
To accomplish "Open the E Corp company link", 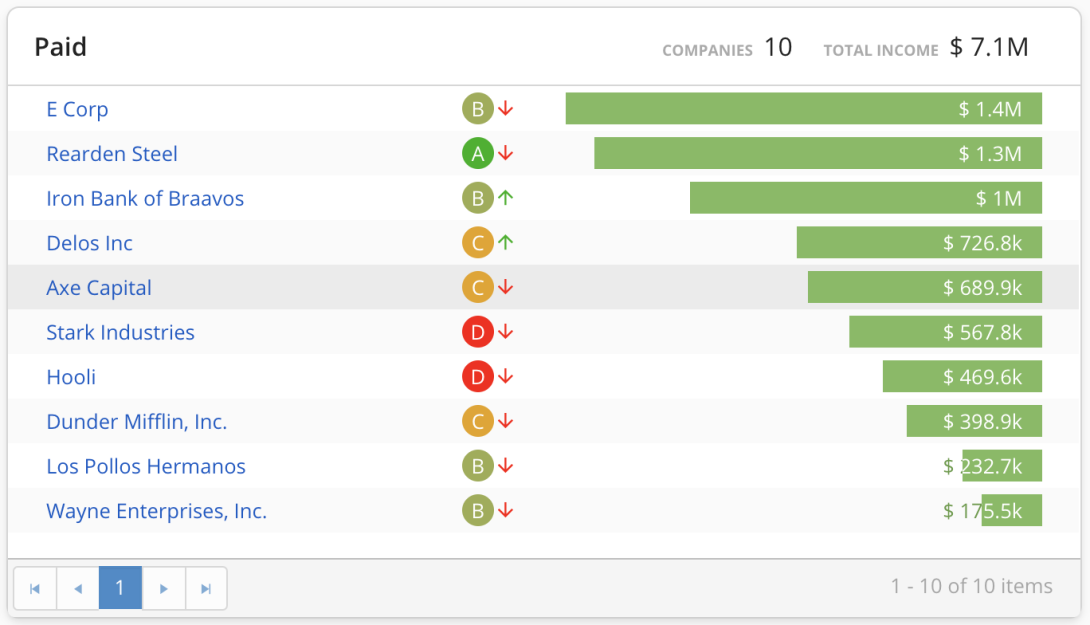I will (x=77, y=109).
